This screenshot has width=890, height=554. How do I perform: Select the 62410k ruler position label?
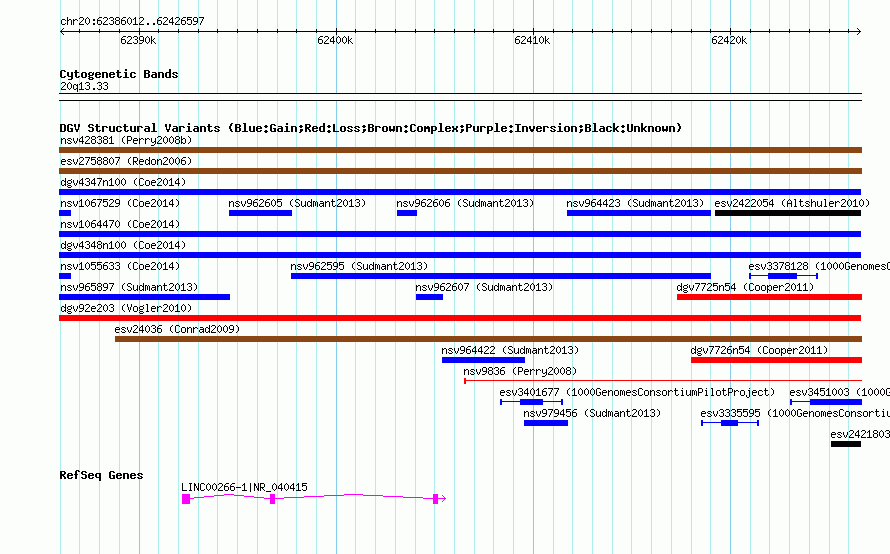point(532,40)
